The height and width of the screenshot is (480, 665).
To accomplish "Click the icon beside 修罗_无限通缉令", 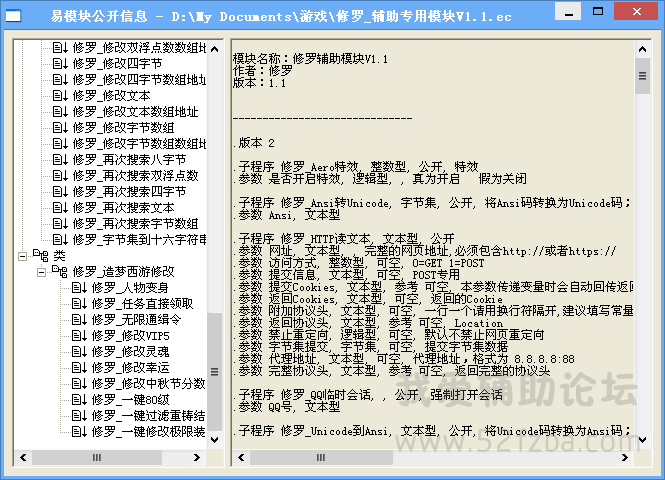I will 79,319.
